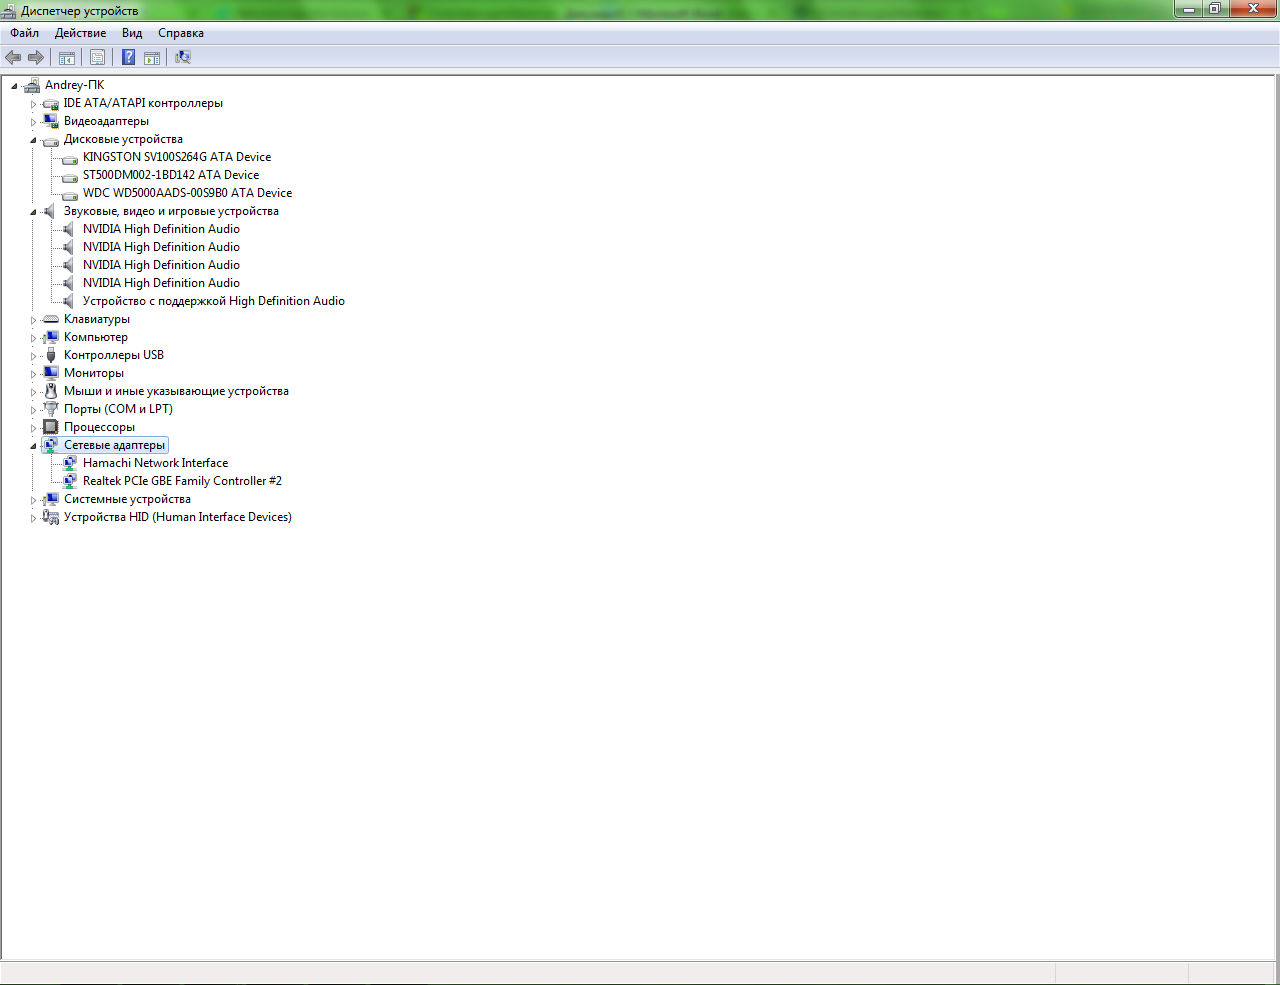1280x985 pixels.
Task: Select Hamachi Network Interface
Action: (155, 463)
